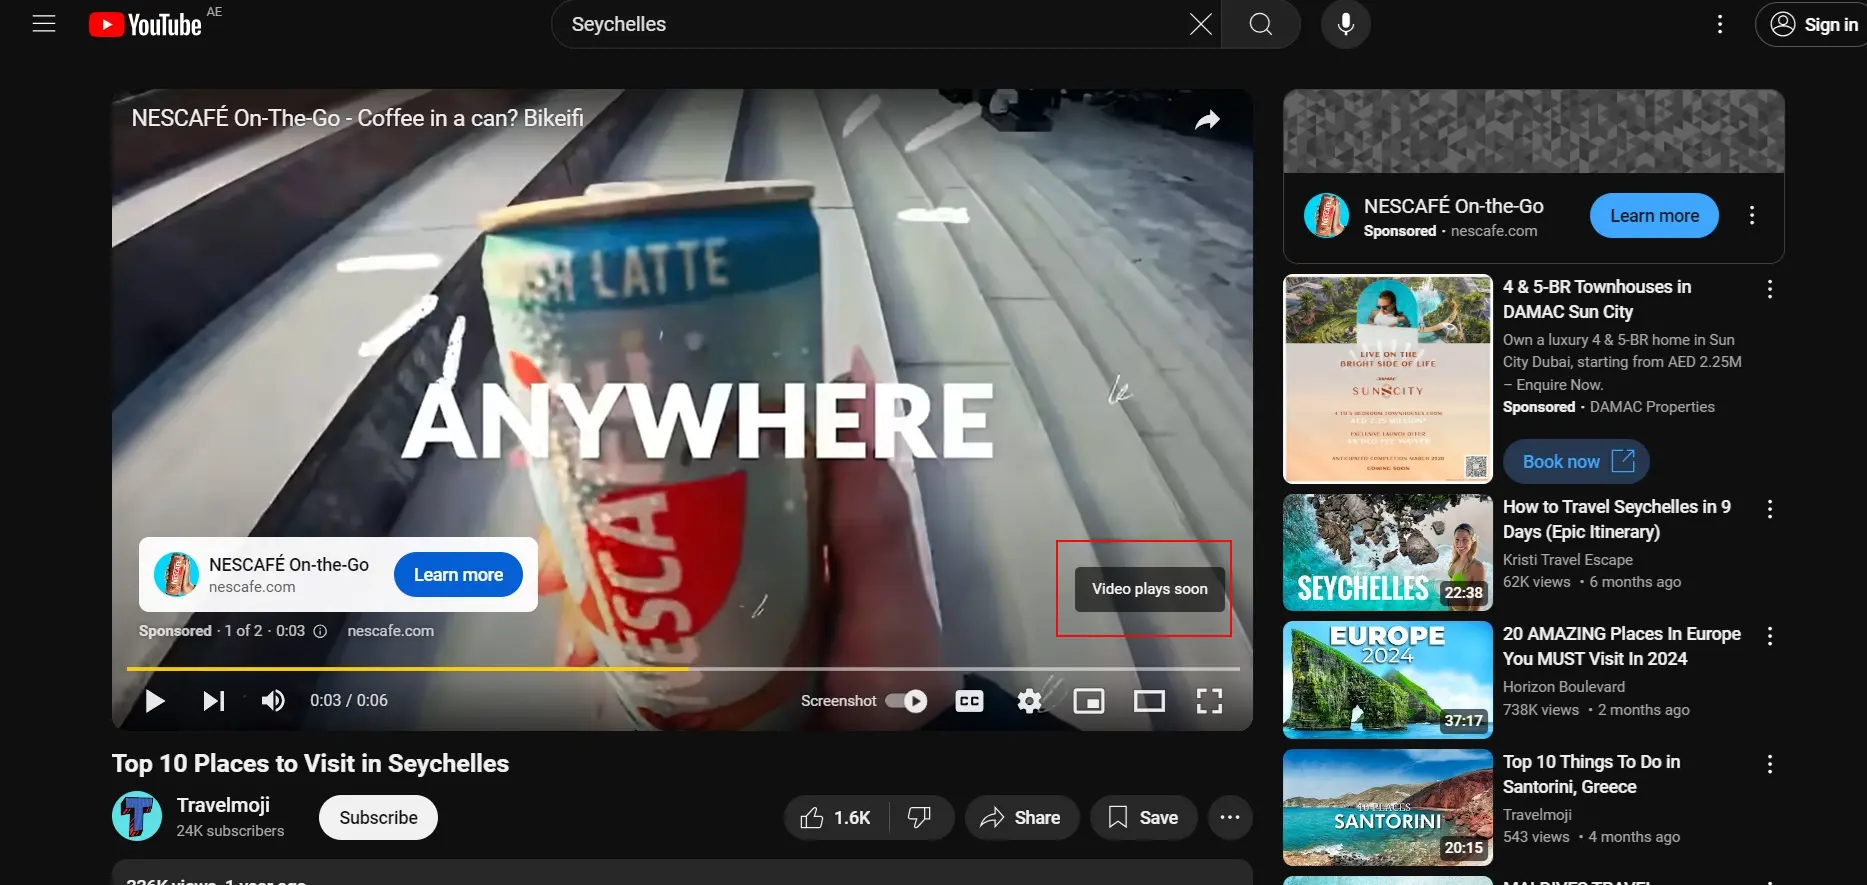Screen dimensions: 1867x885
Task: Open Horizon Boulevard channel
Action: click(1563, 687)
